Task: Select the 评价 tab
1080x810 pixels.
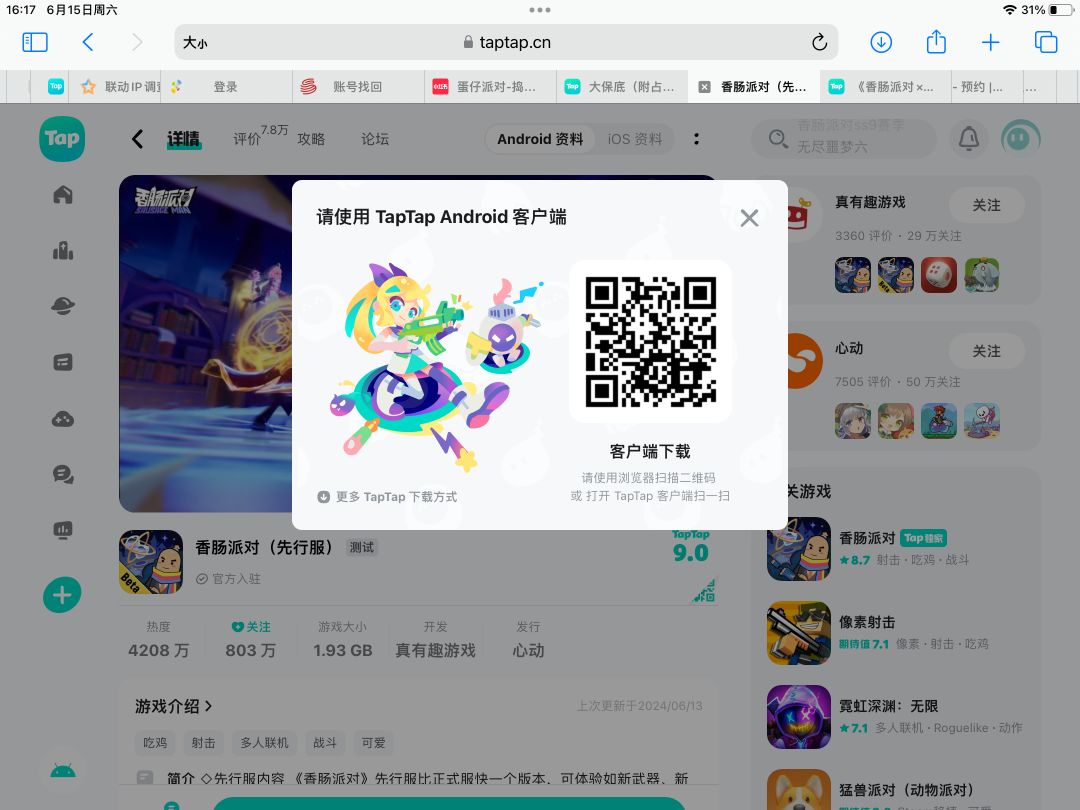Action: 247,139
